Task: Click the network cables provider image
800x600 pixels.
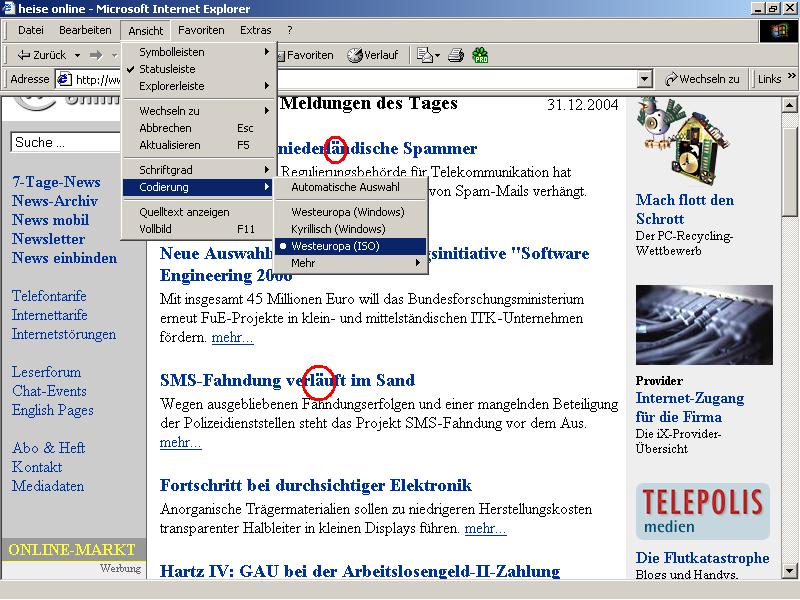Action: pos(704,325)
